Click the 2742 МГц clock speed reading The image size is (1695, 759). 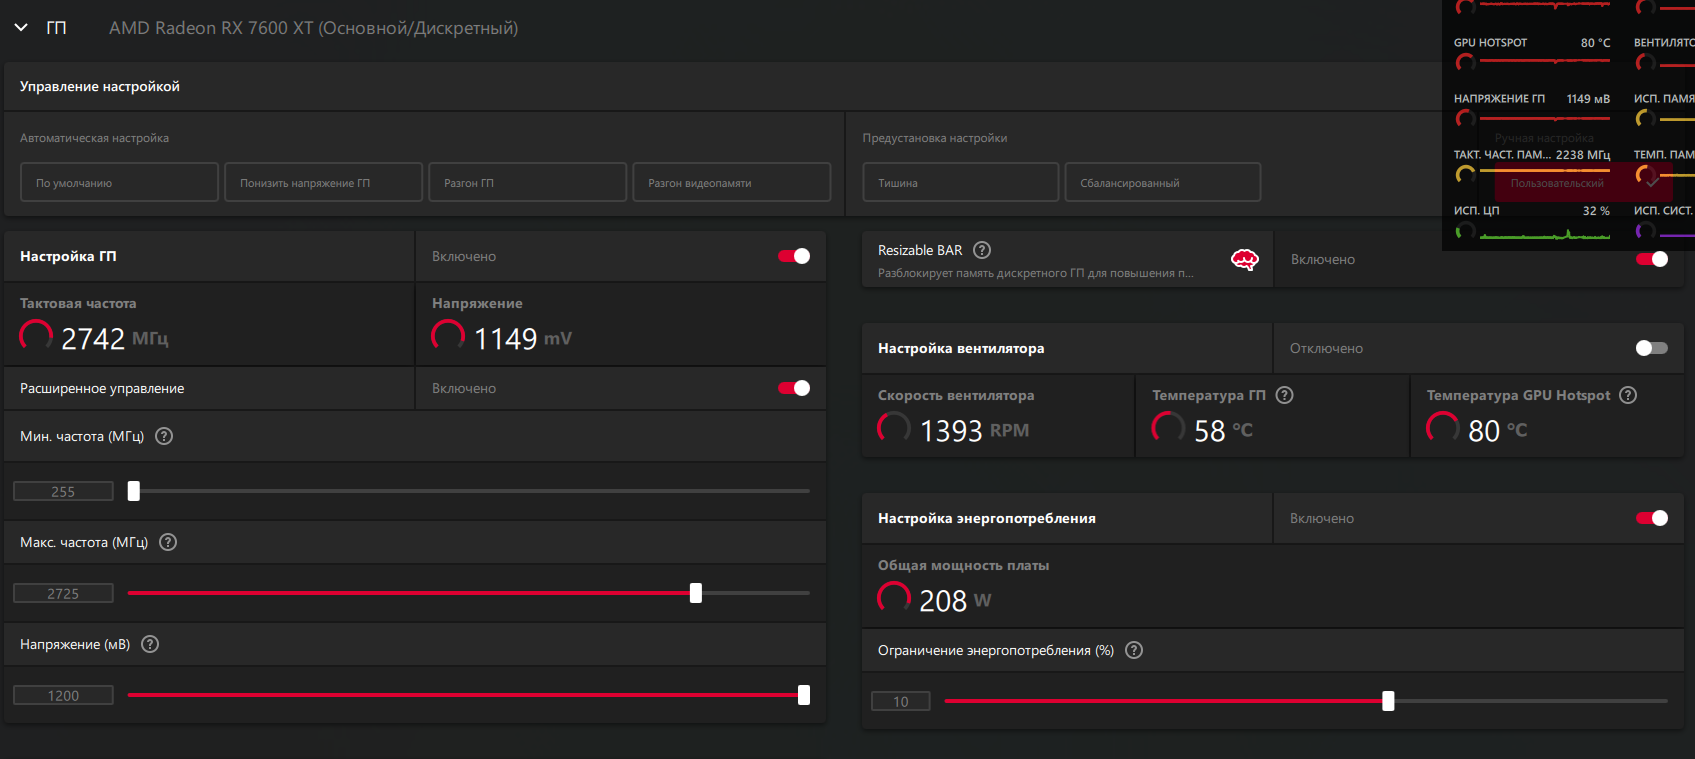point(115,339)
